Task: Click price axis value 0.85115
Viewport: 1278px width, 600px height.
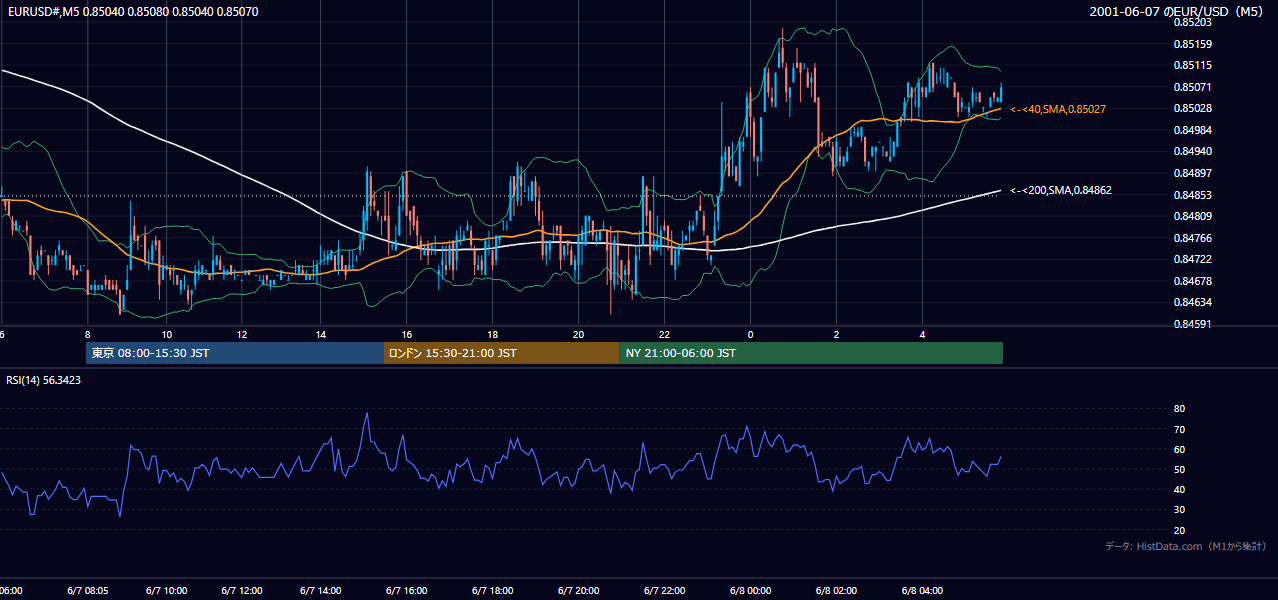Action: pyautogui.click(x=1193, y=65)
